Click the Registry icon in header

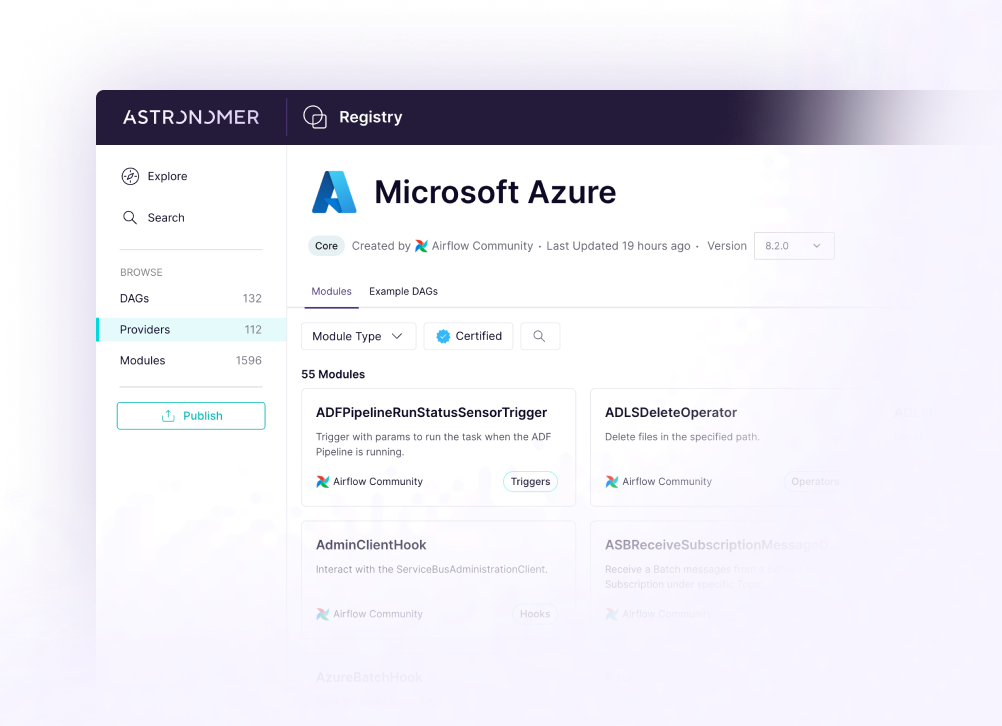click(x=315, y=117)
